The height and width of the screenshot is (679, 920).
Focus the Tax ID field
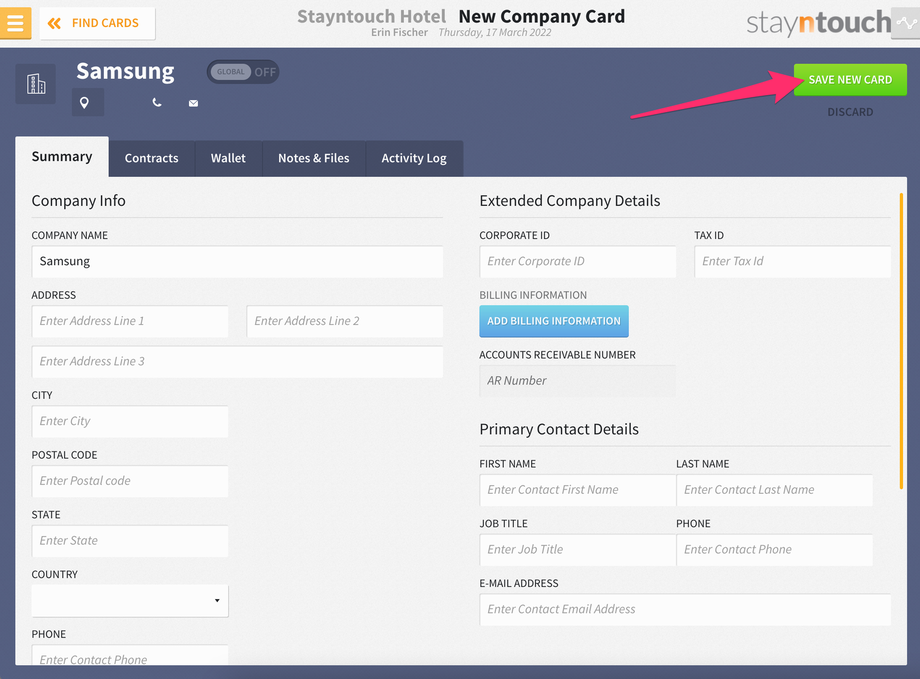tap(792, 262)
